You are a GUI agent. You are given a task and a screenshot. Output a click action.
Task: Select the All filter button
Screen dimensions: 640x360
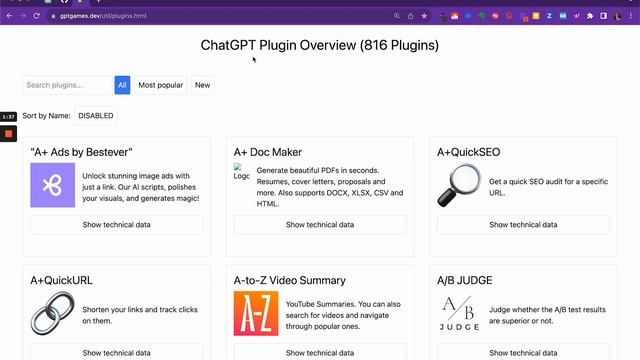[x=122, y=85]
